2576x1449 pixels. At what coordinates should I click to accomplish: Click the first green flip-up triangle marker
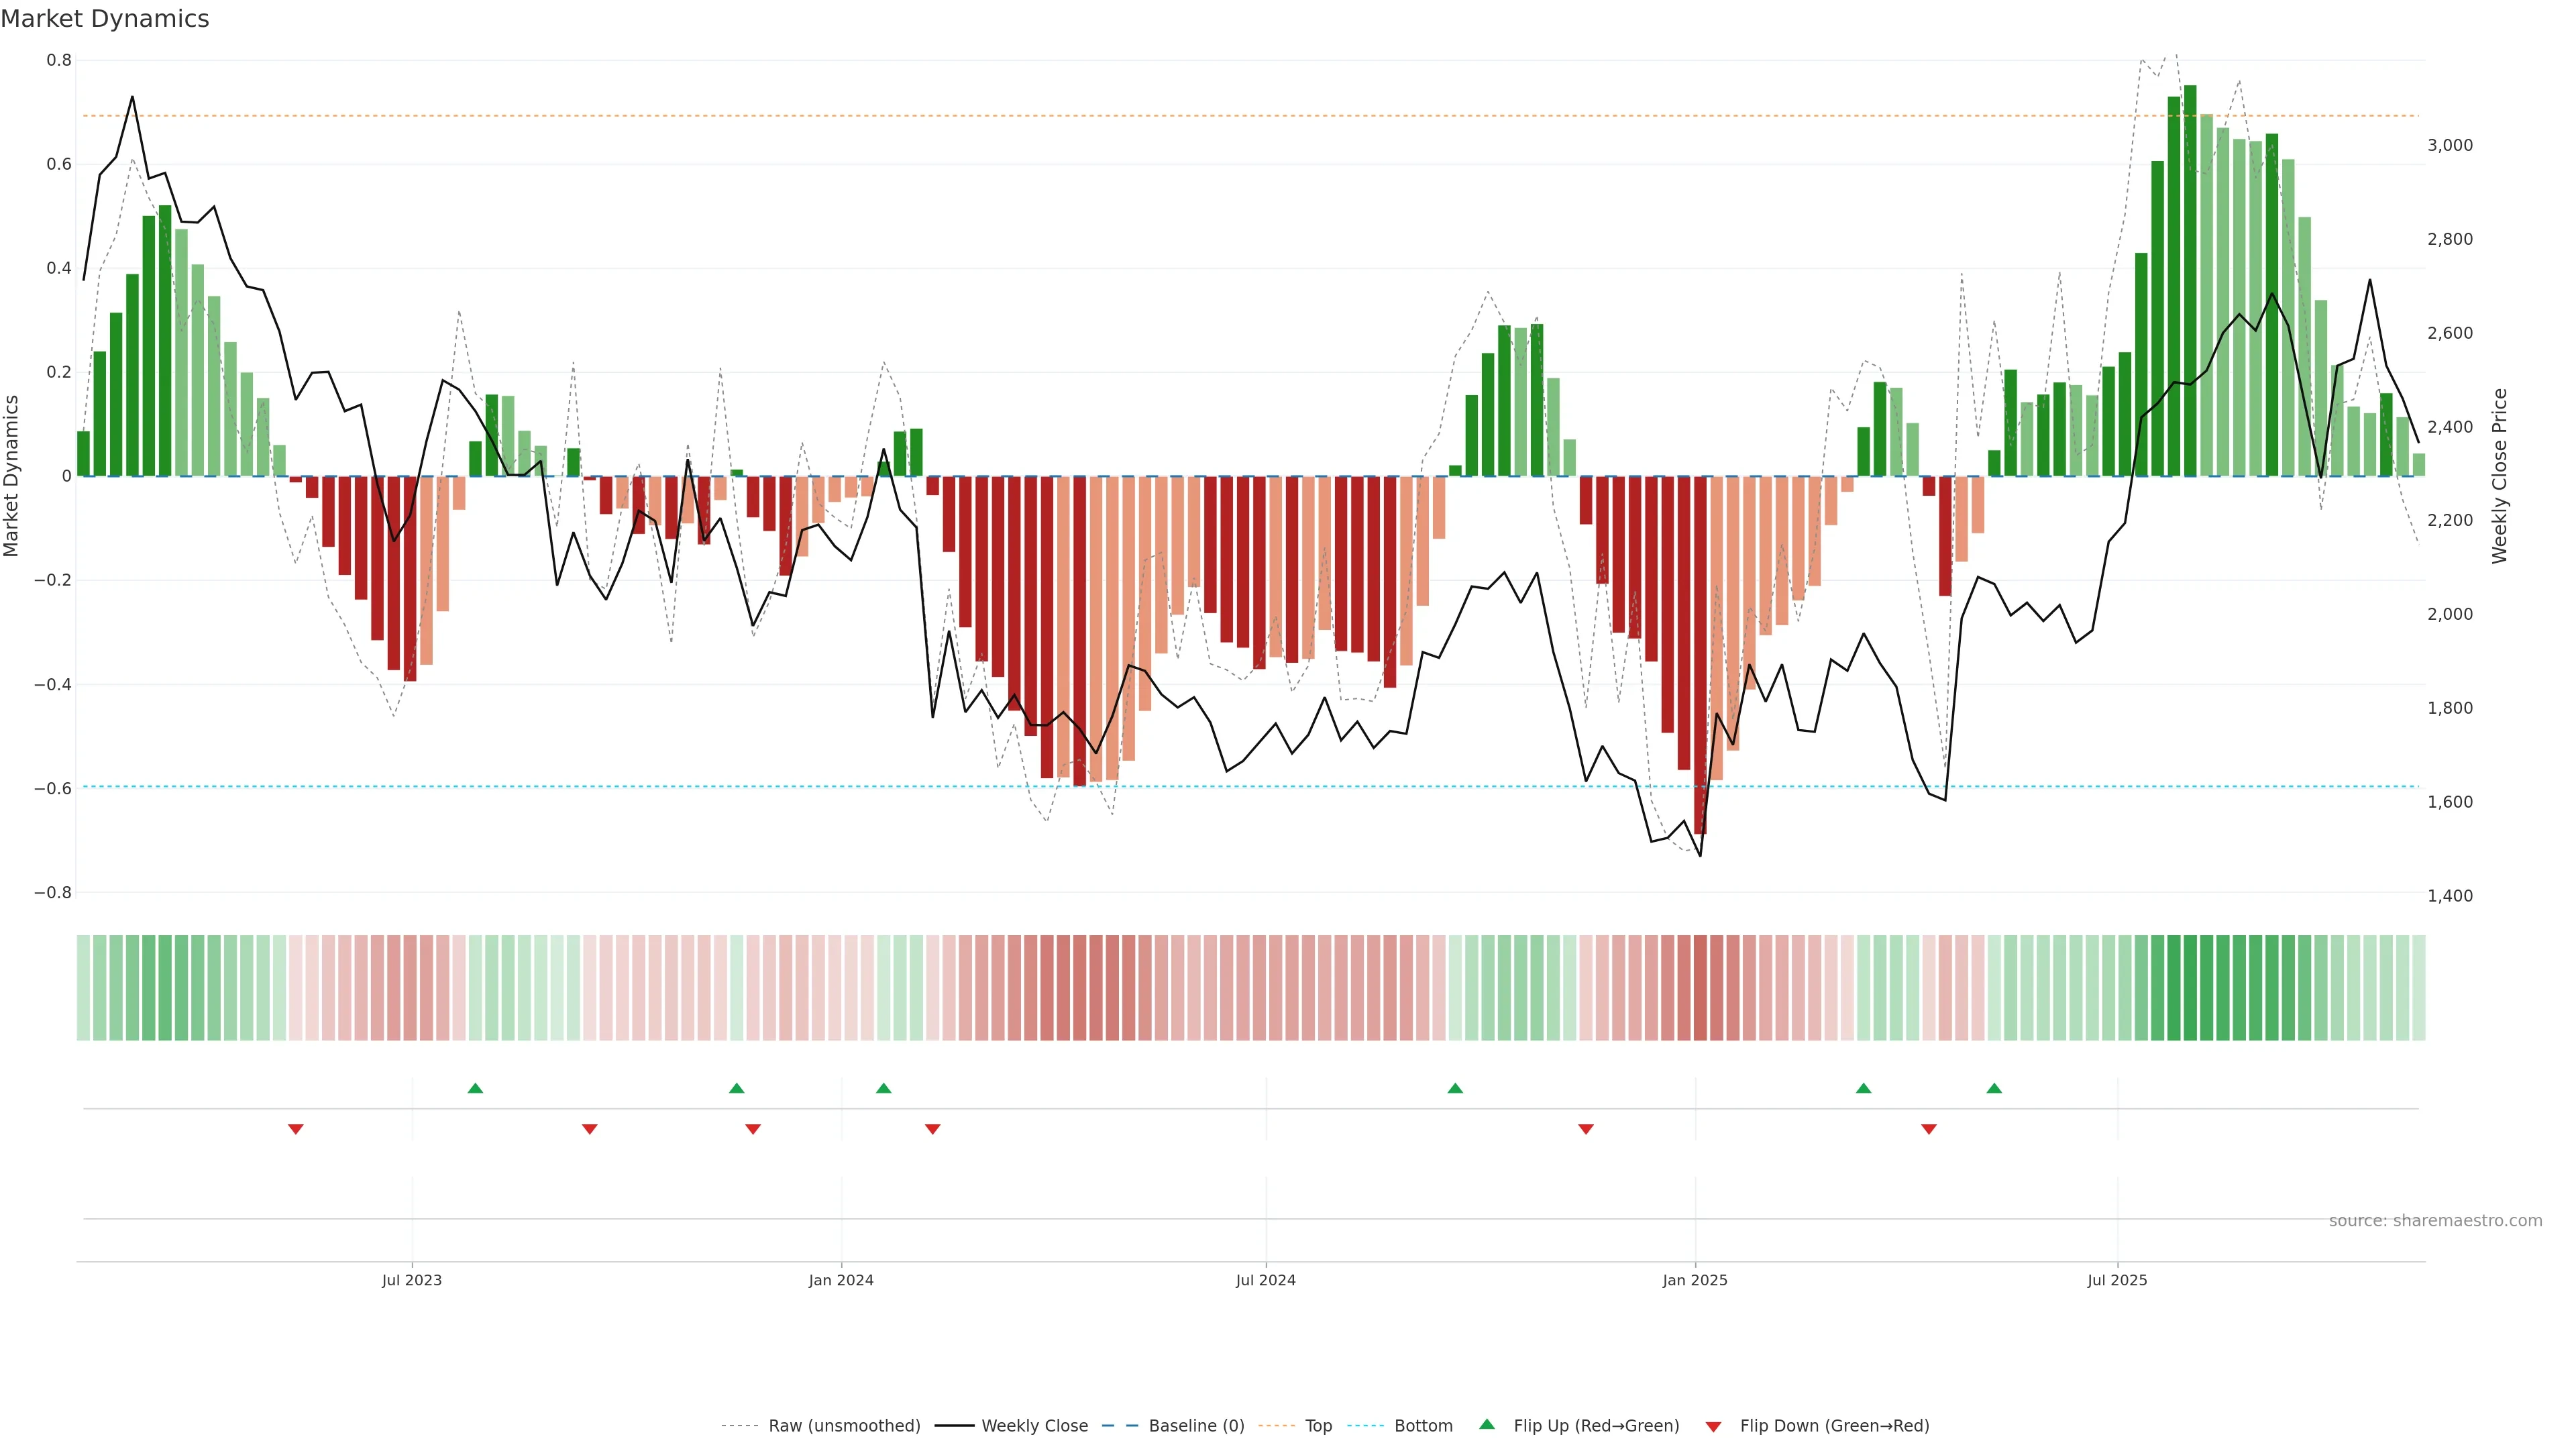475,1088
